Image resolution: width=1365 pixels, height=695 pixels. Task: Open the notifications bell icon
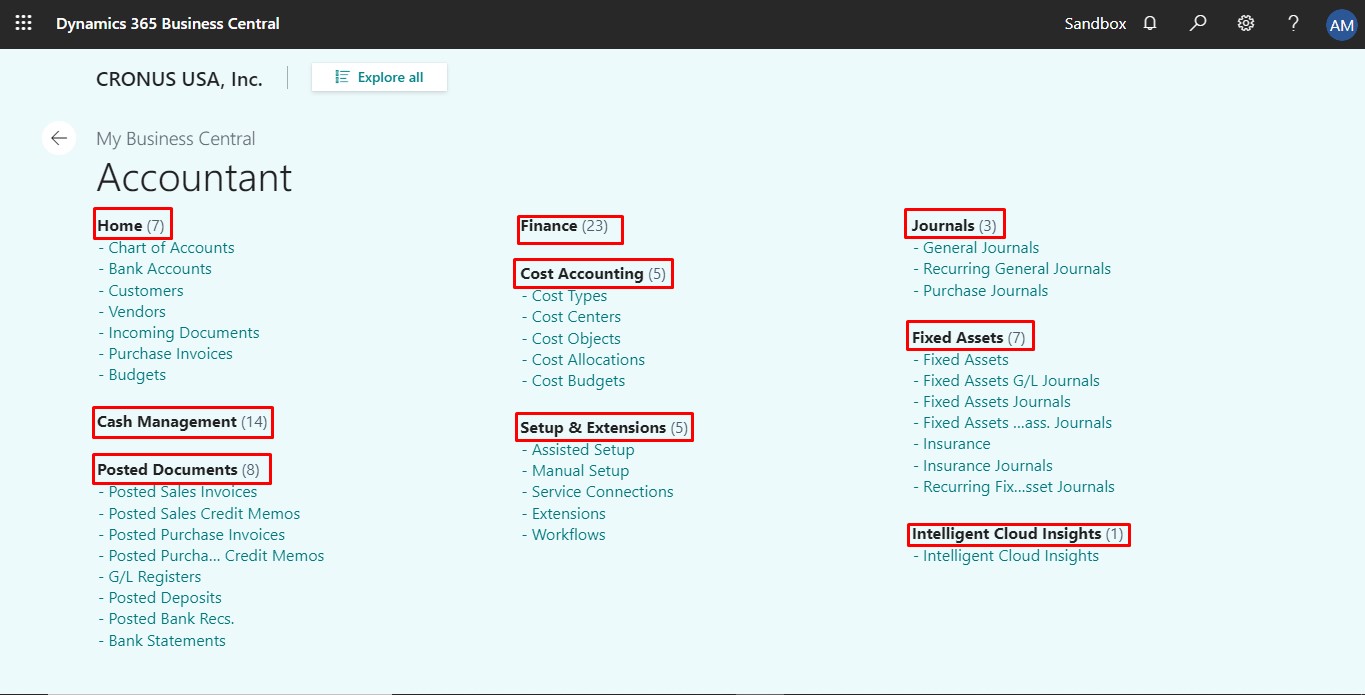pyautogui.click(x=1150, y=23)
